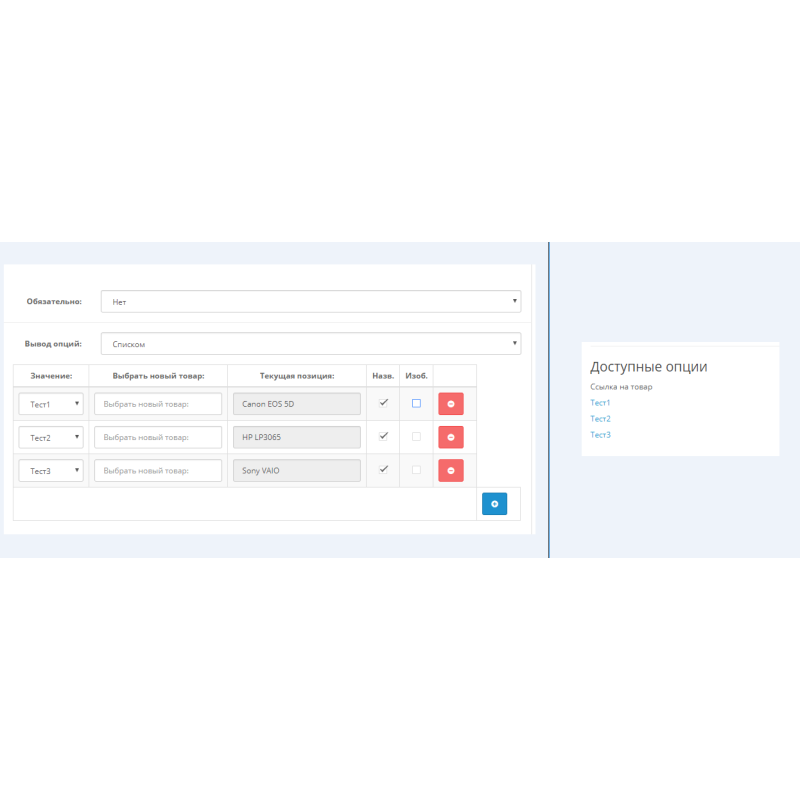800x800 pixels.
Task: Change selection in the Тест3 dropdown
Action: pyautogui.click(x=50, y=470)
